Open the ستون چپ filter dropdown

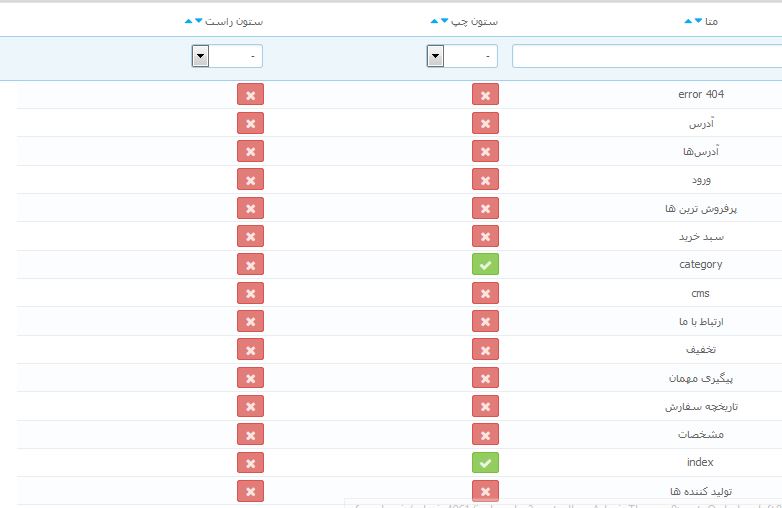point(462,56)
